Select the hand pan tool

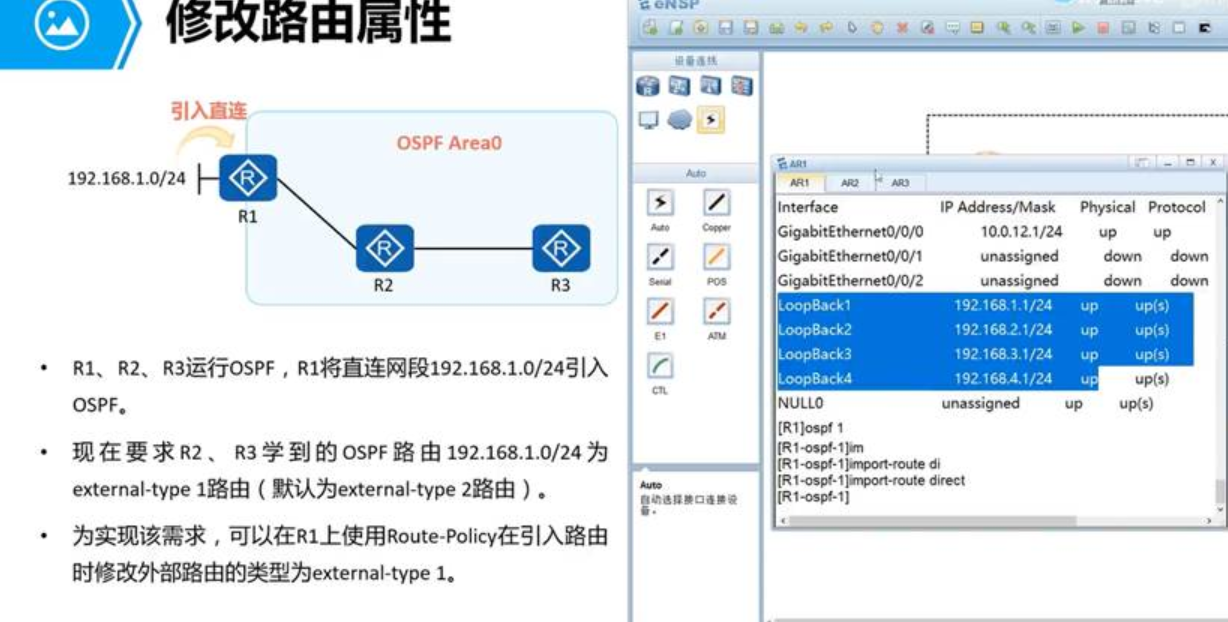878,28
